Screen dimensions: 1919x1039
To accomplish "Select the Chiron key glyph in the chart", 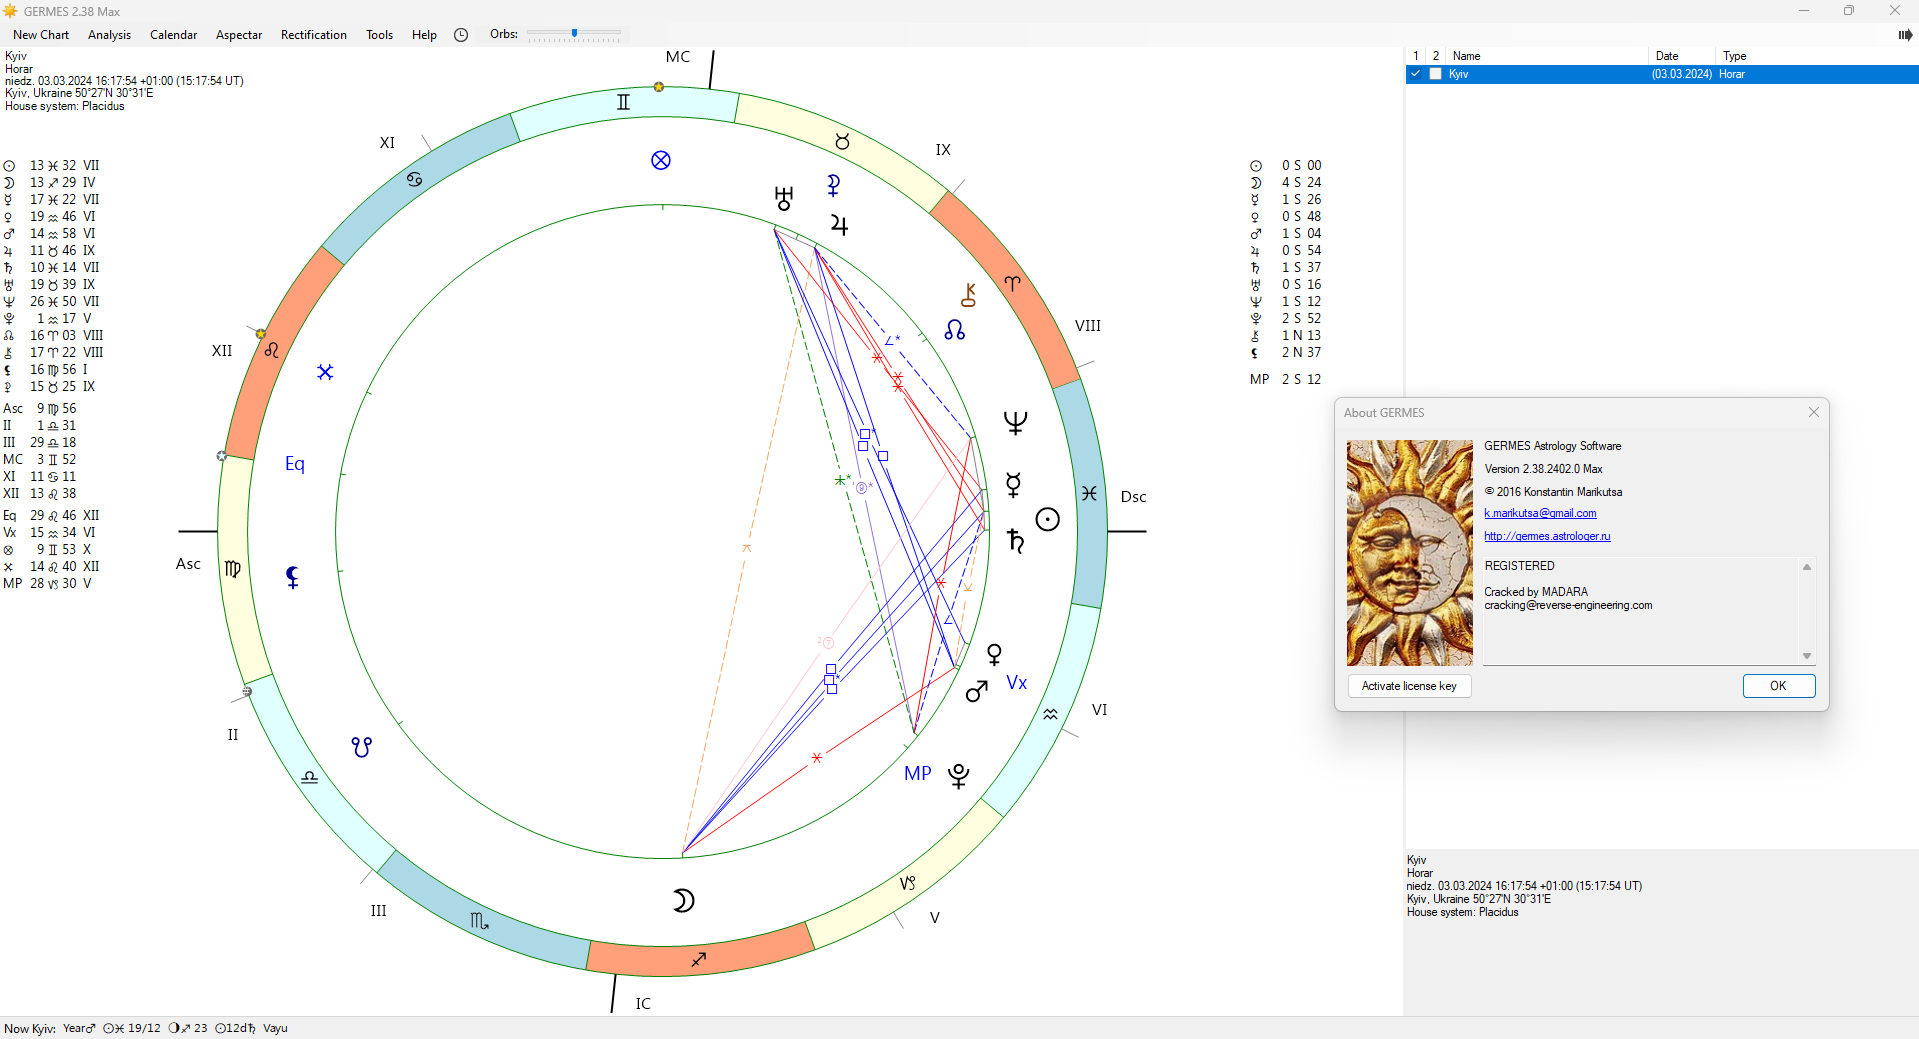I will (968, 295).
